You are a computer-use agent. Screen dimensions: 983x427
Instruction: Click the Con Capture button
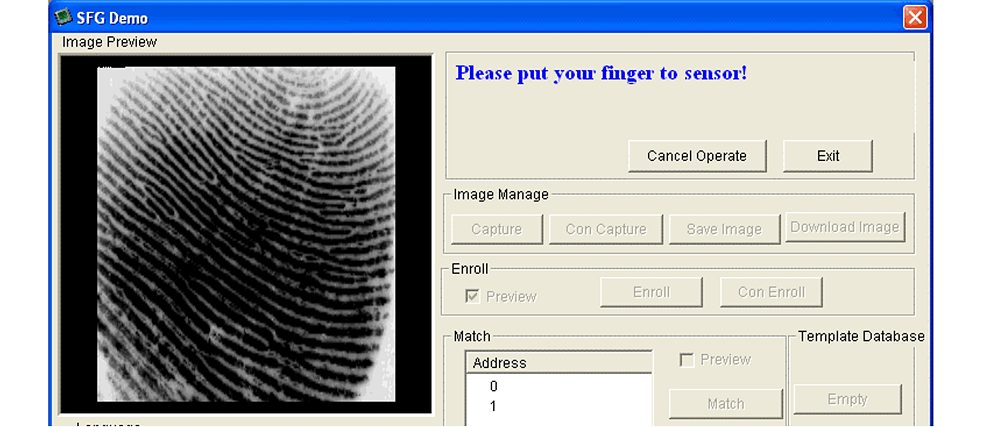click(606, 229)
